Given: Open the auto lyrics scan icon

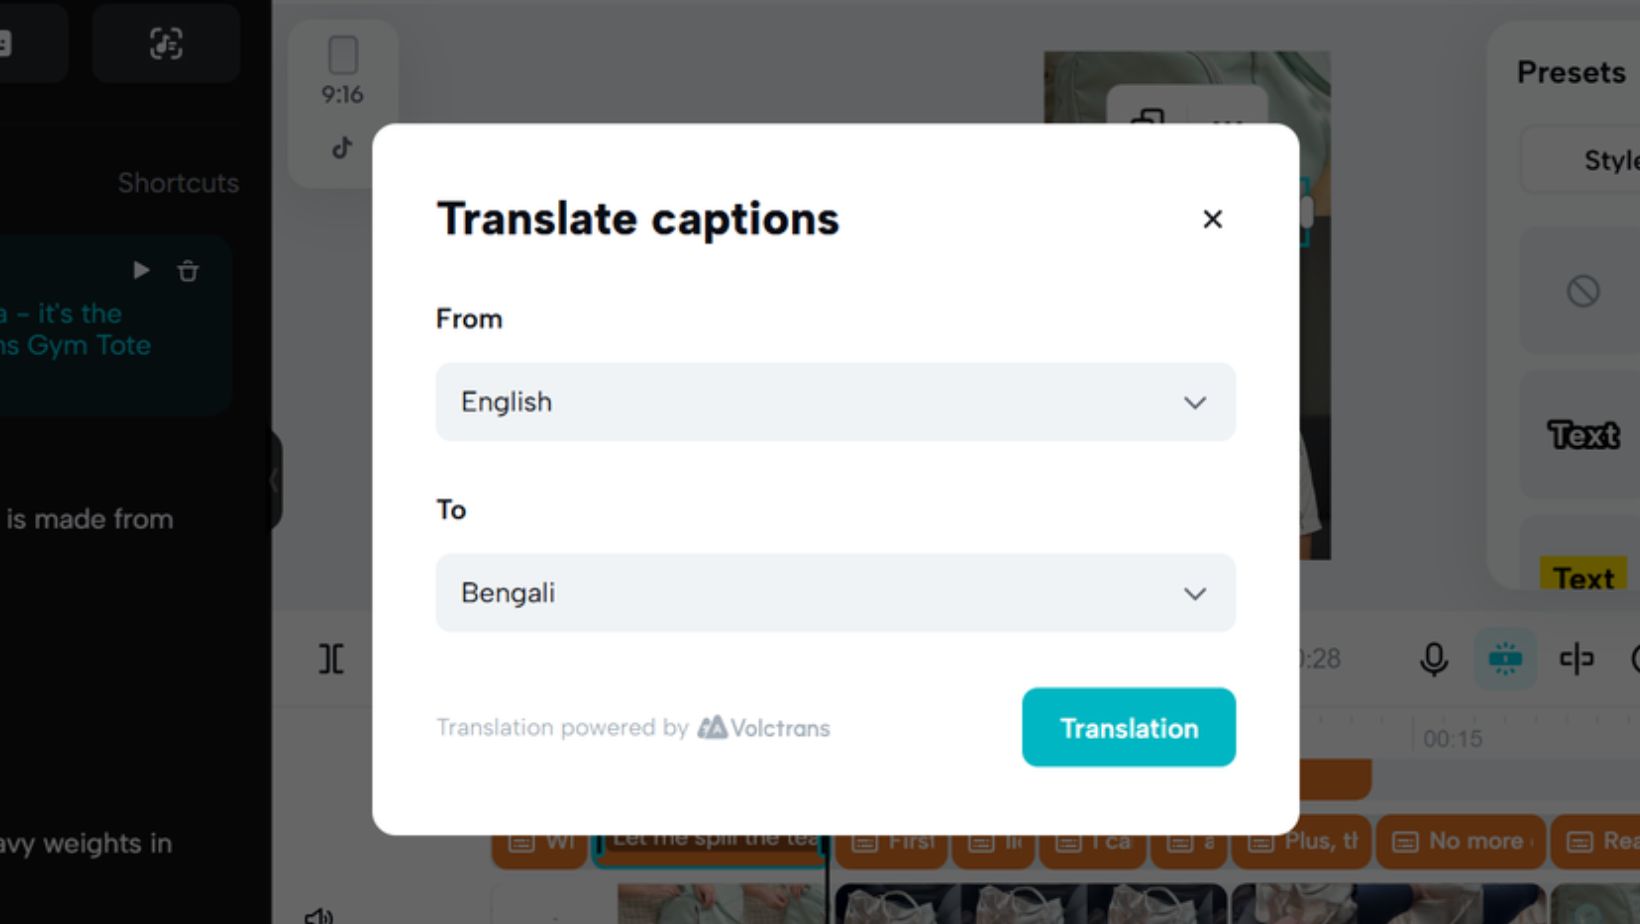Looking at the screenshot, I should (x=166, y=44).
